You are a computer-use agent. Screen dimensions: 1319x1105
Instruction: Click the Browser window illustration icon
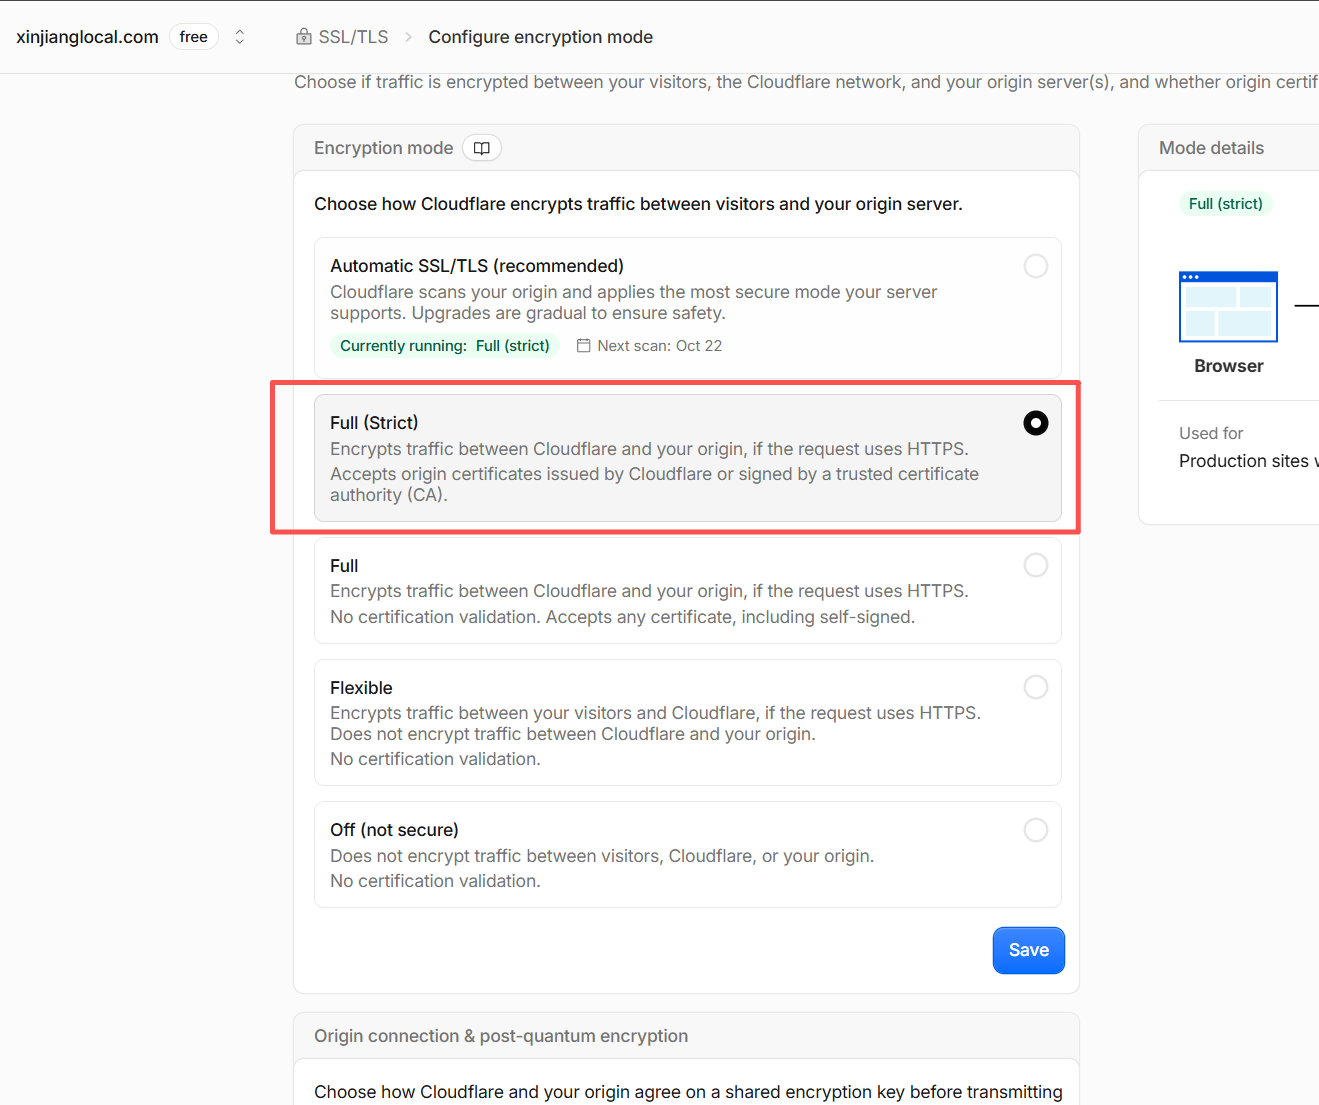[1228, 306]
